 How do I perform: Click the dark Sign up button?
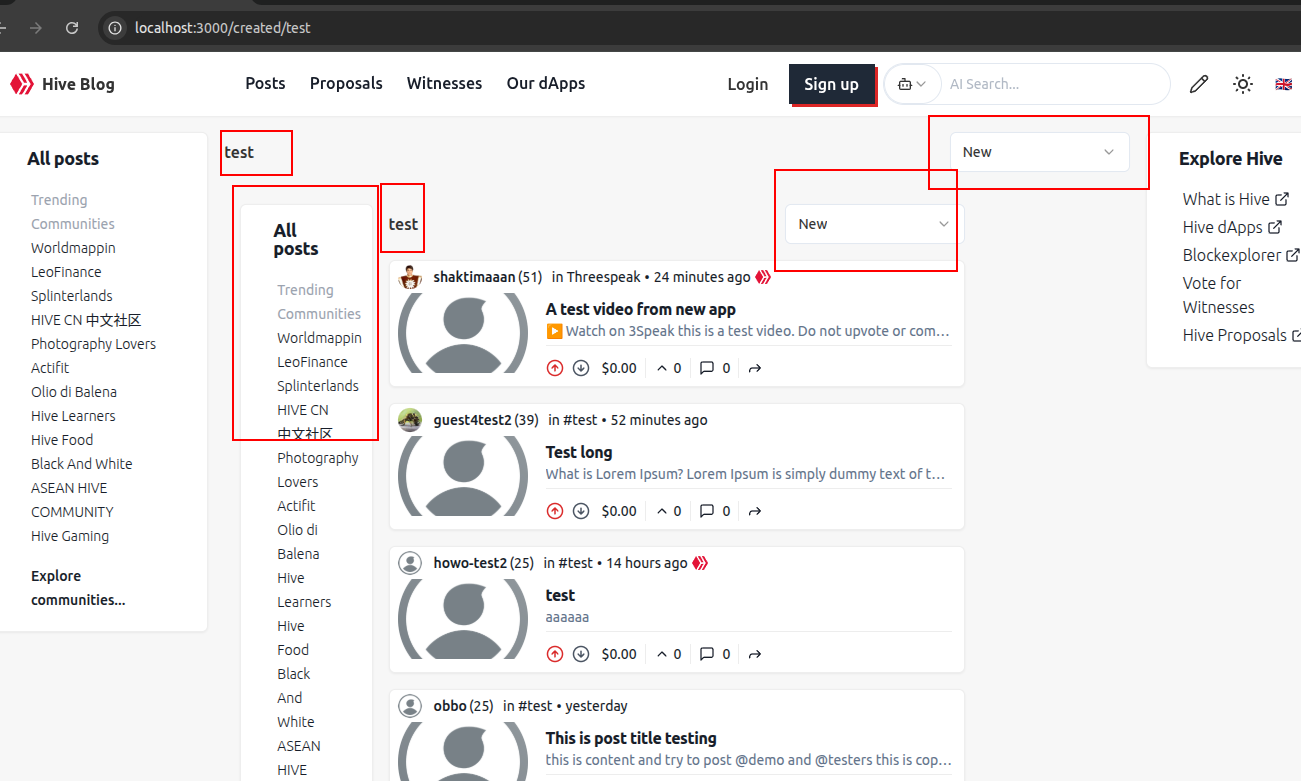point(831,84)
